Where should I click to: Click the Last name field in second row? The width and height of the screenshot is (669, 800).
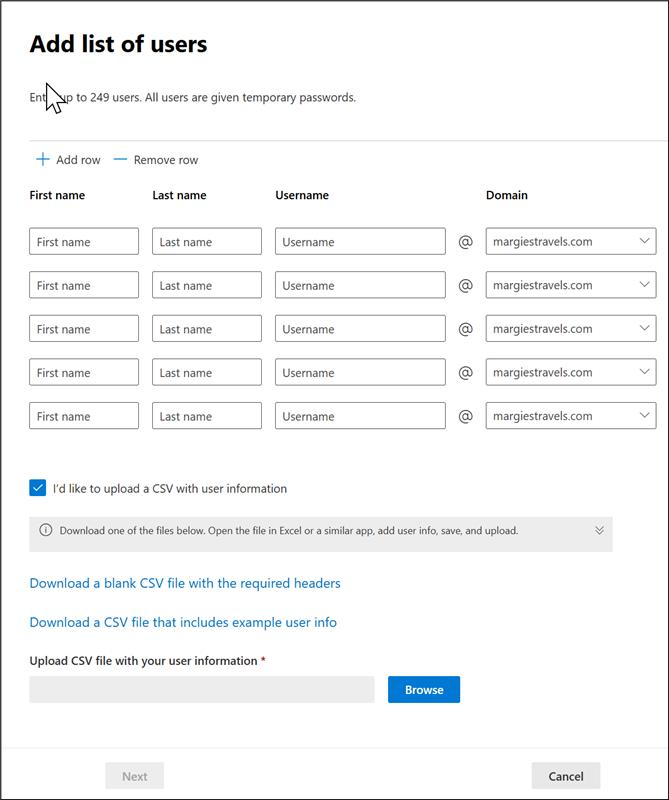(207, 286)
